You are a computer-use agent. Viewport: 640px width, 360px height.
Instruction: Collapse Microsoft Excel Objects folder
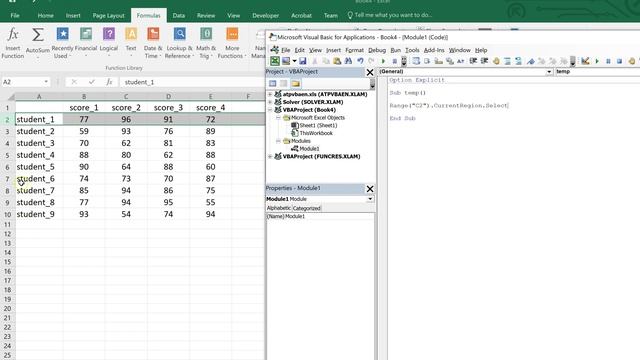pyautogui.click(x=278, y=118)
